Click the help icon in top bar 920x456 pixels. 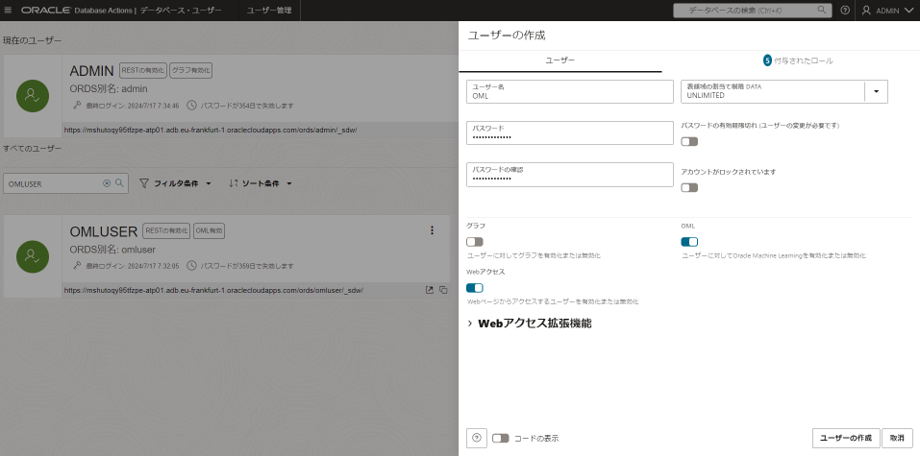845,10
